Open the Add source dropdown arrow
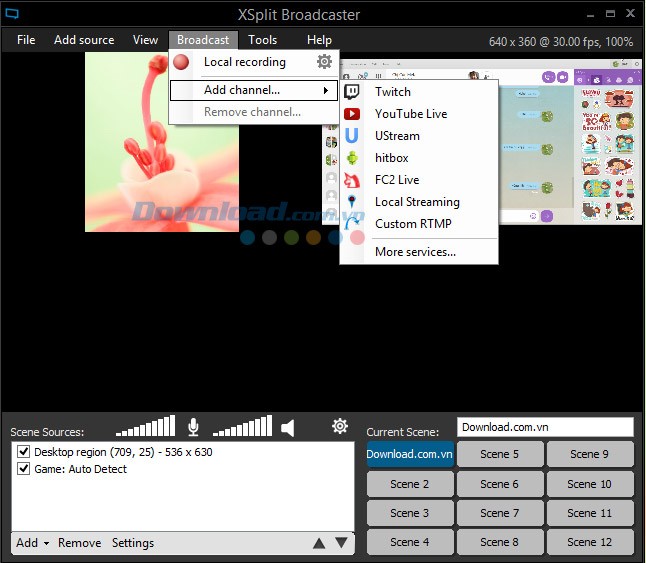This screenshot has height=563, width=646. (x=46, y=543)
